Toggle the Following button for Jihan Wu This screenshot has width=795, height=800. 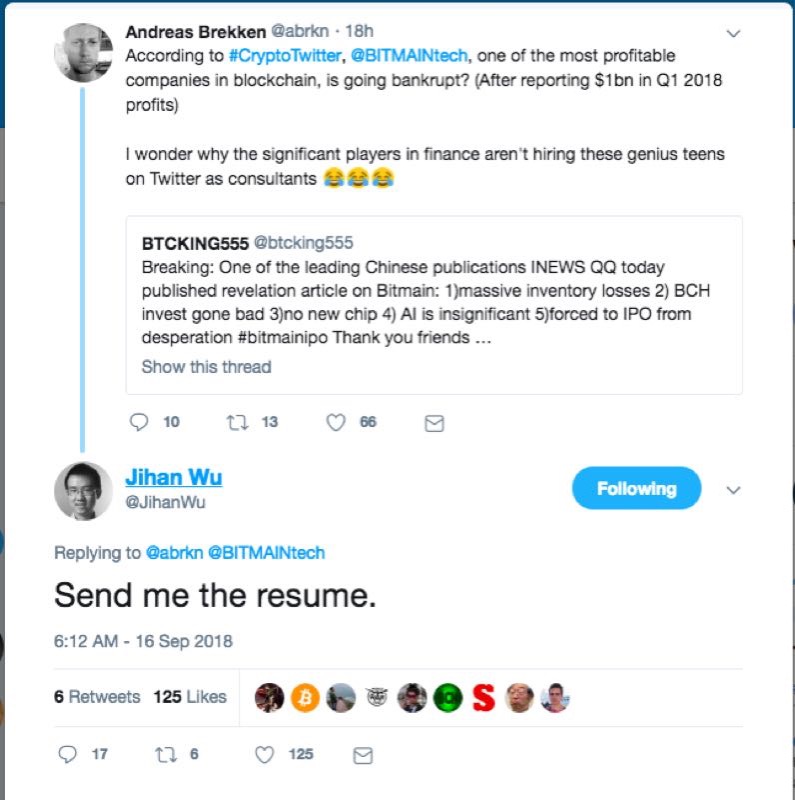click(636, 489)
